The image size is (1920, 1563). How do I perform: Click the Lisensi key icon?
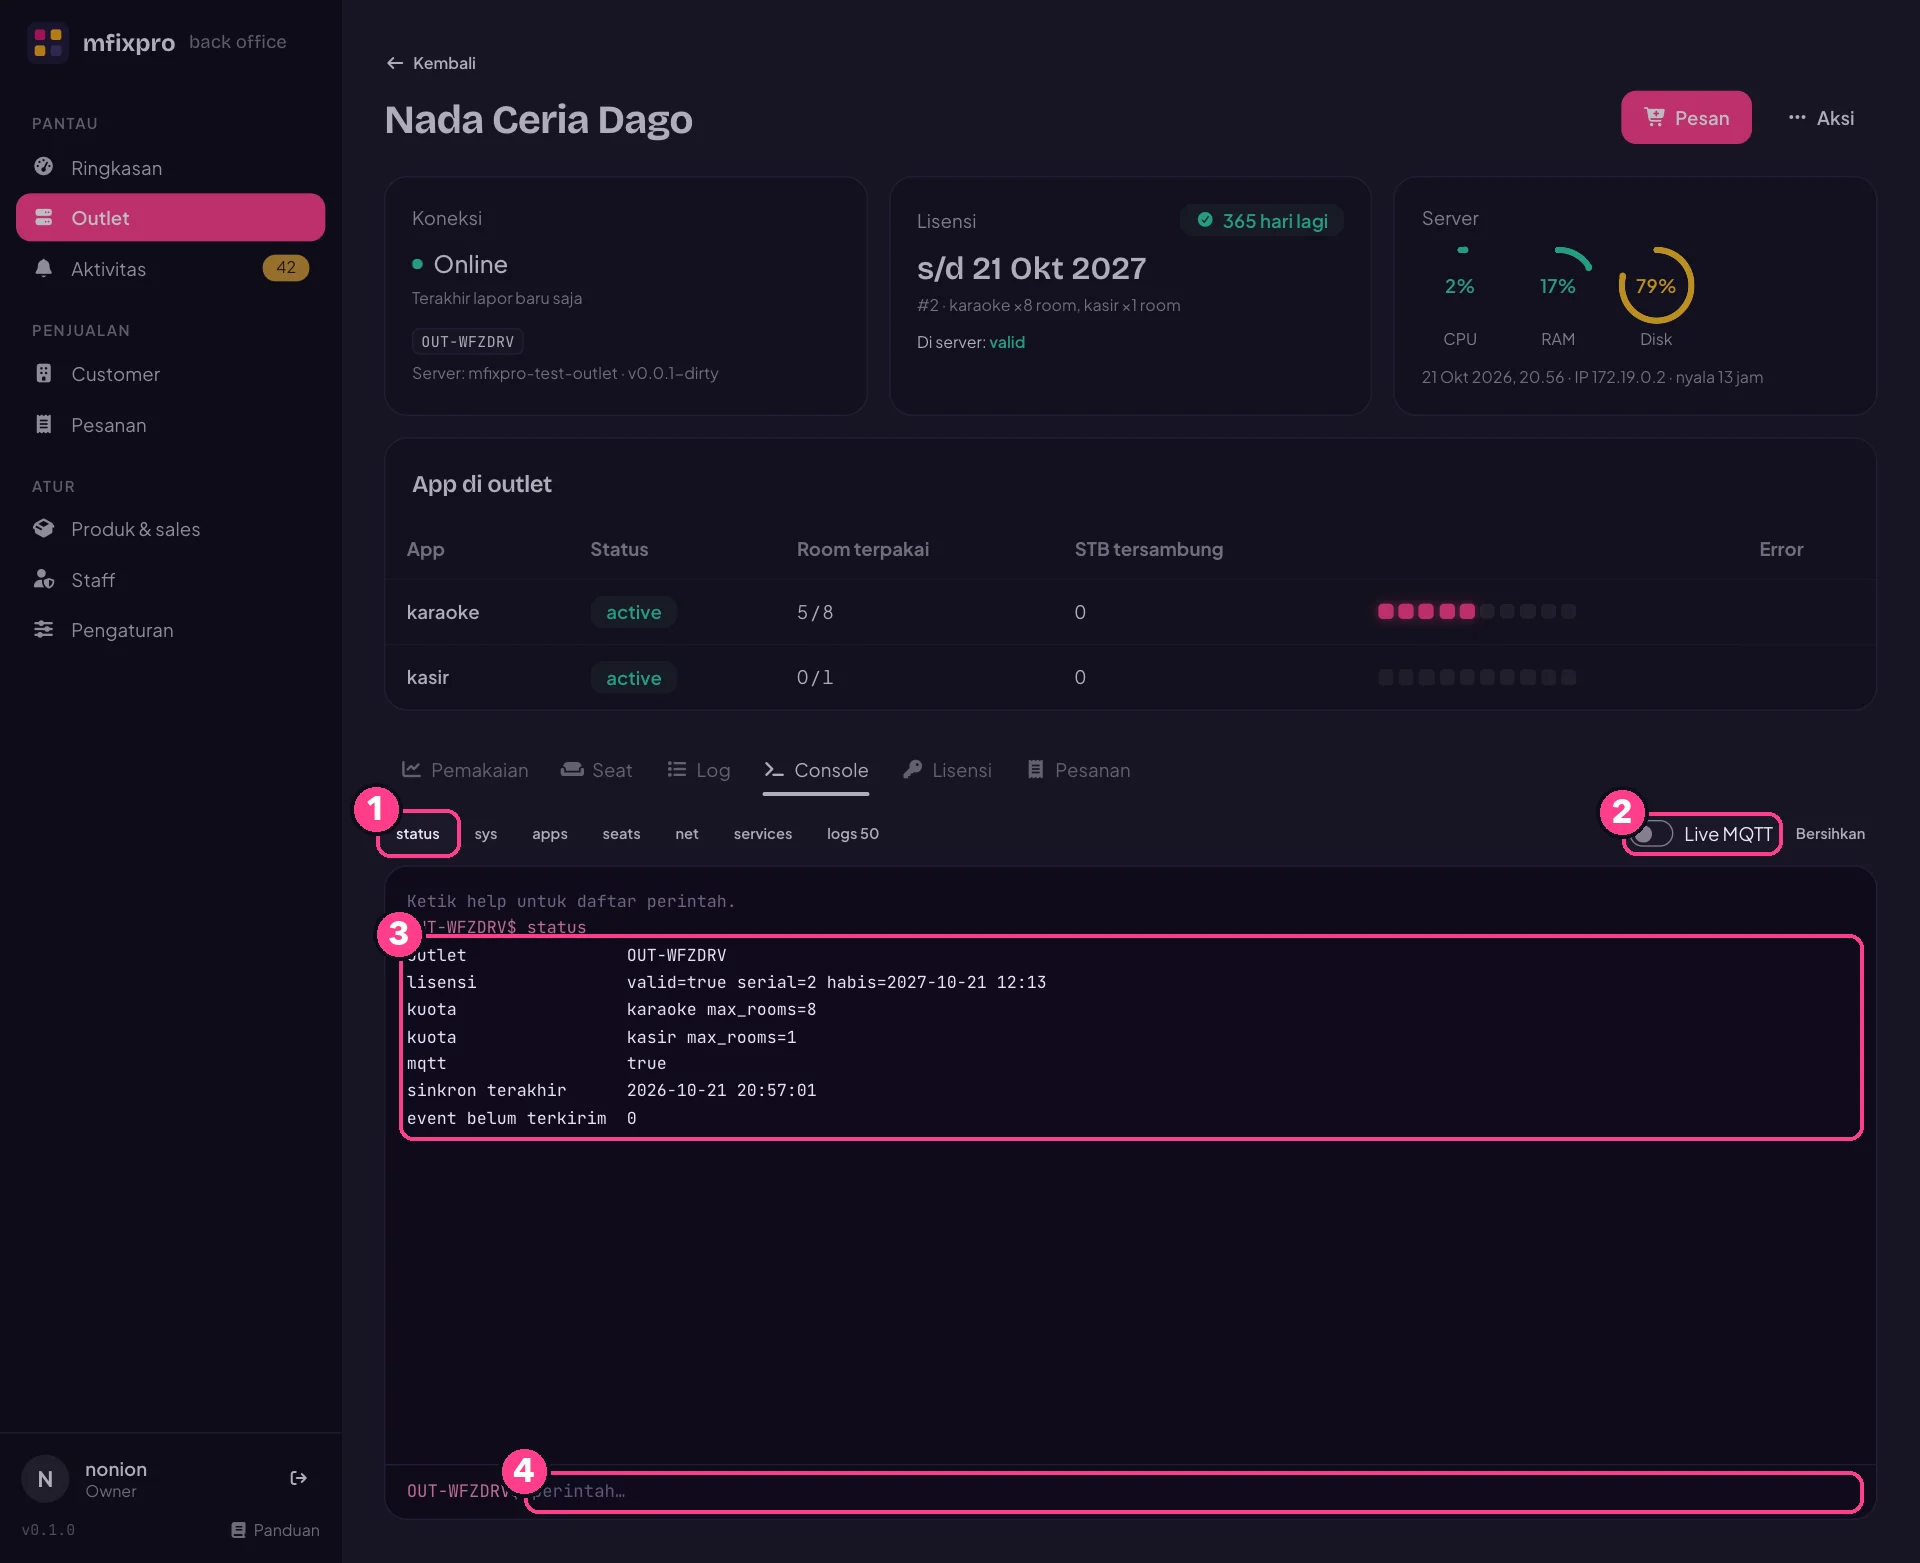[x=912, y=769]
